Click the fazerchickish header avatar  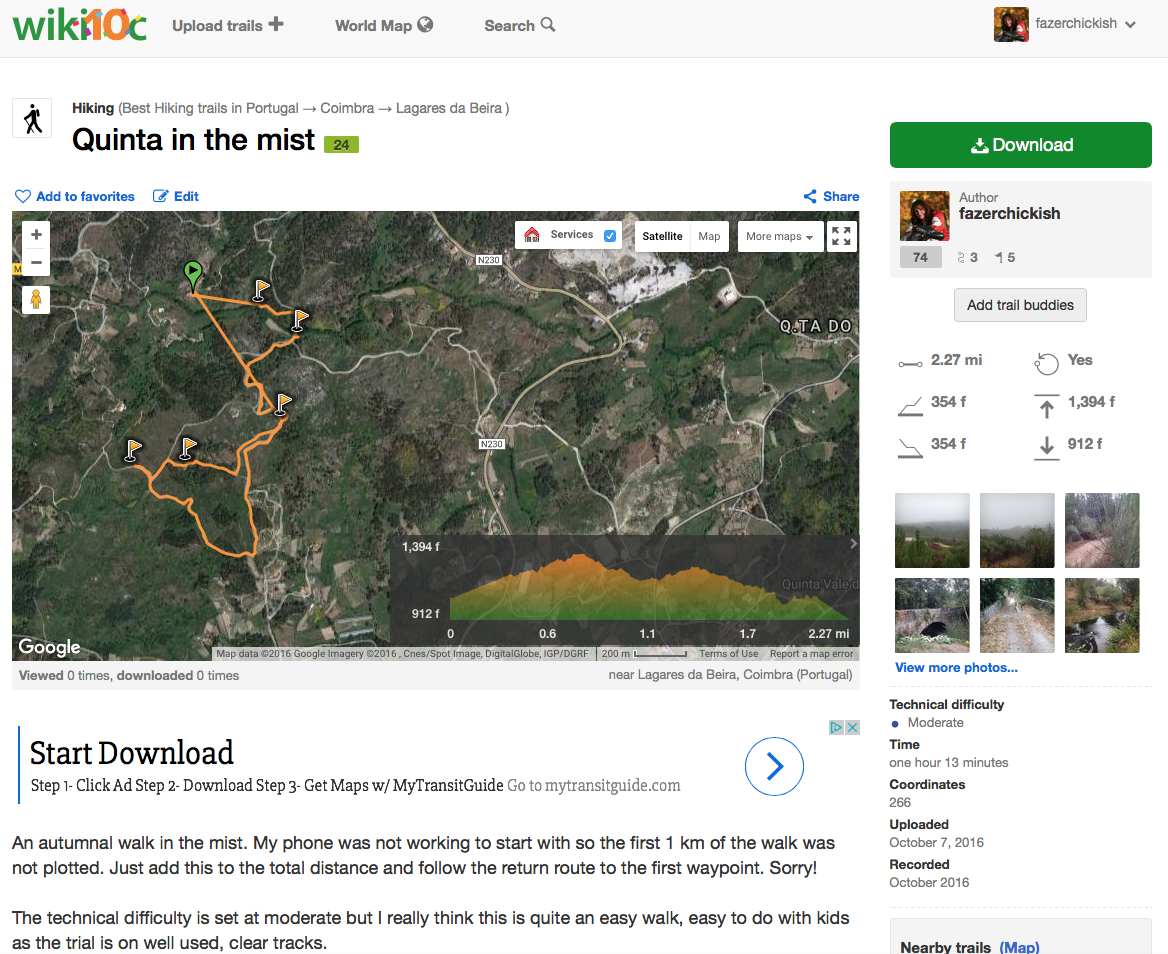(x=1011, y=25)
